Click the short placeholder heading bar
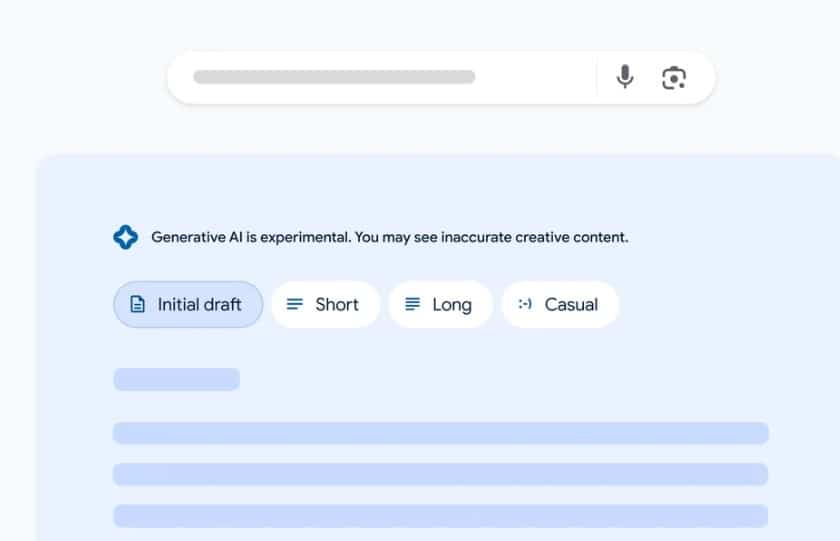The height and width of the screenshot is (541, 840). (176, 379)
